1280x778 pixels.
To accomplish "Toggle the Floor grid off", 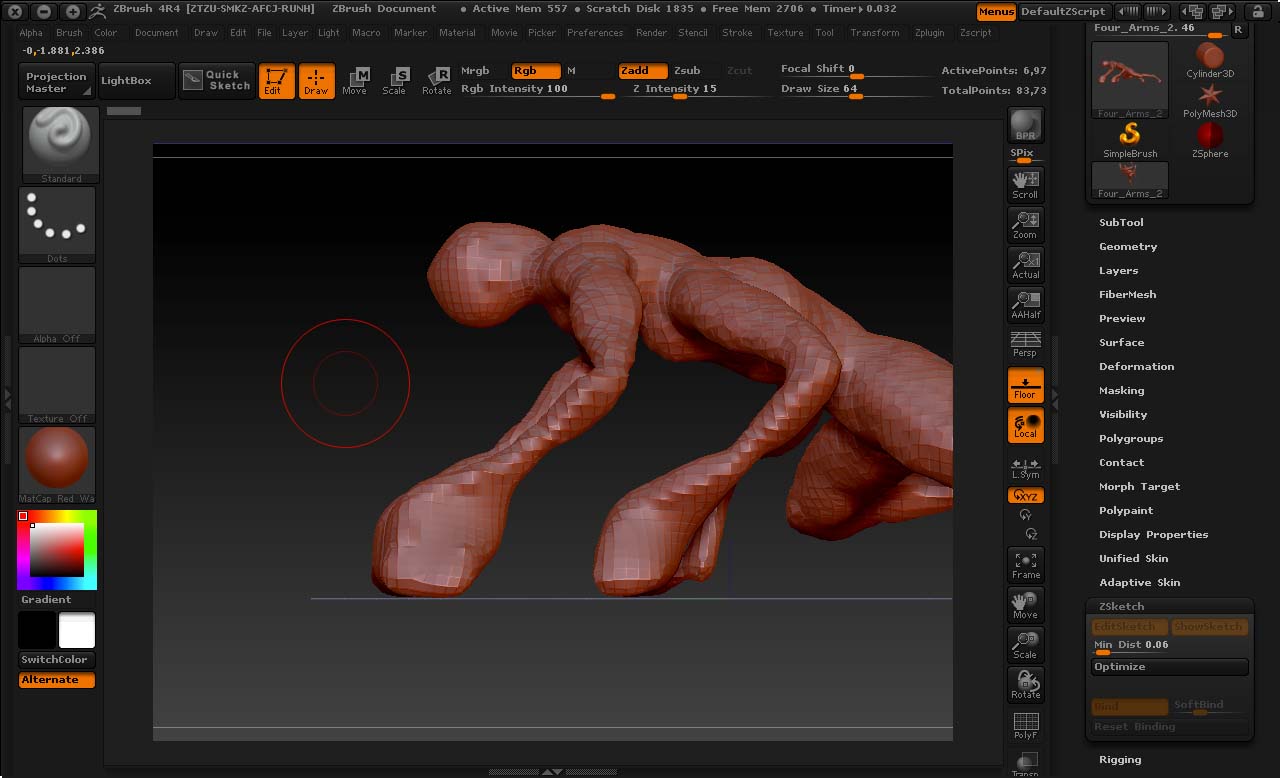I will pyautogui.click(x=1025, y=385).
